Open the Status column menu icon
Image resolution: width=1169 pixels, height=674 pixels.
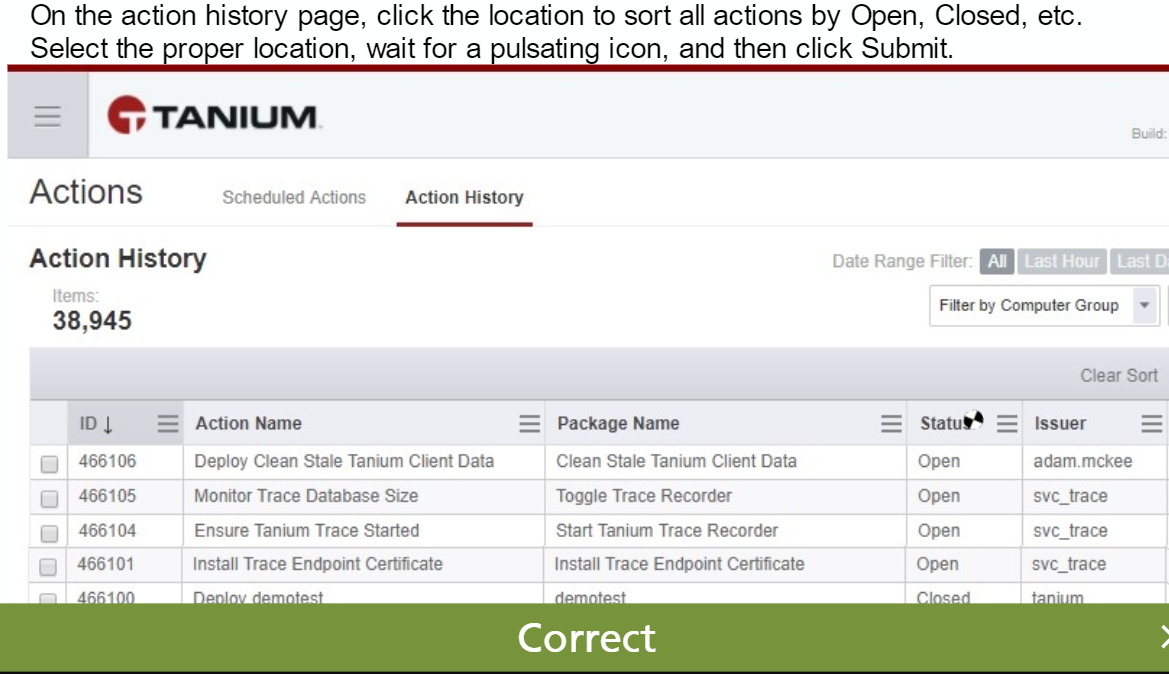click(1006, 424)
